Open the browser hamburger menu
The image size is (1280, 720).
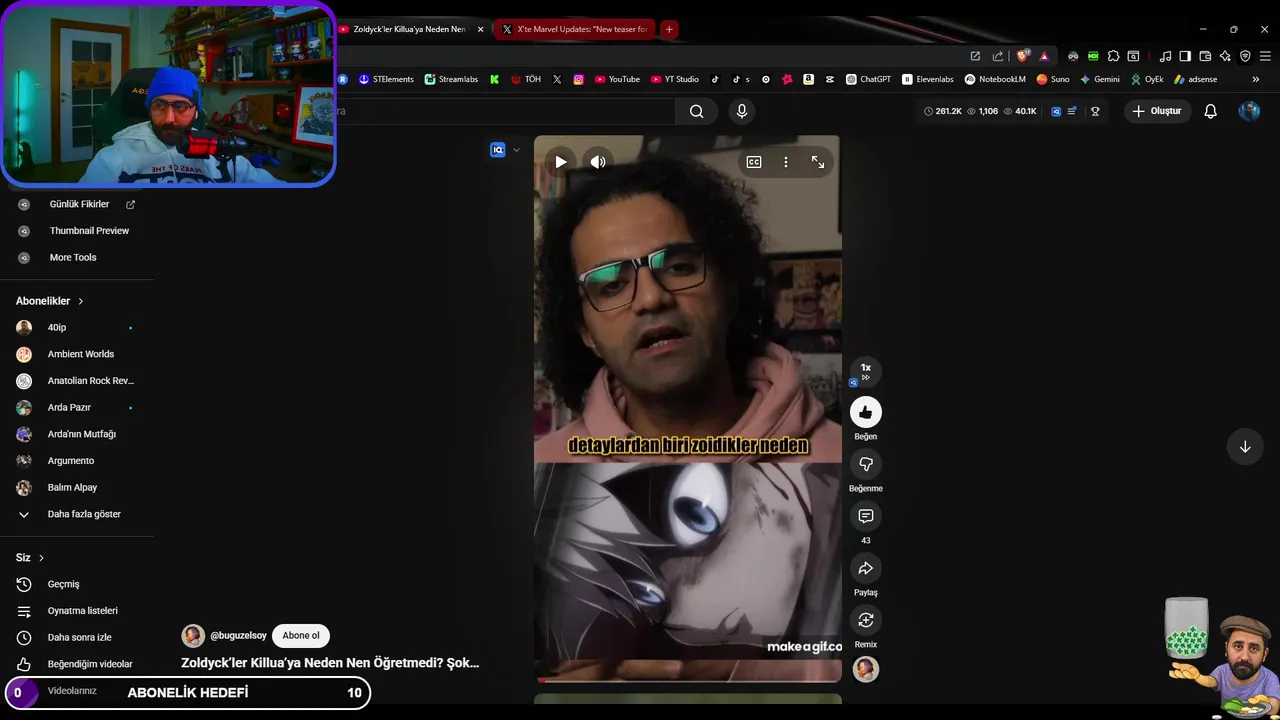(x=1265, y=56)
